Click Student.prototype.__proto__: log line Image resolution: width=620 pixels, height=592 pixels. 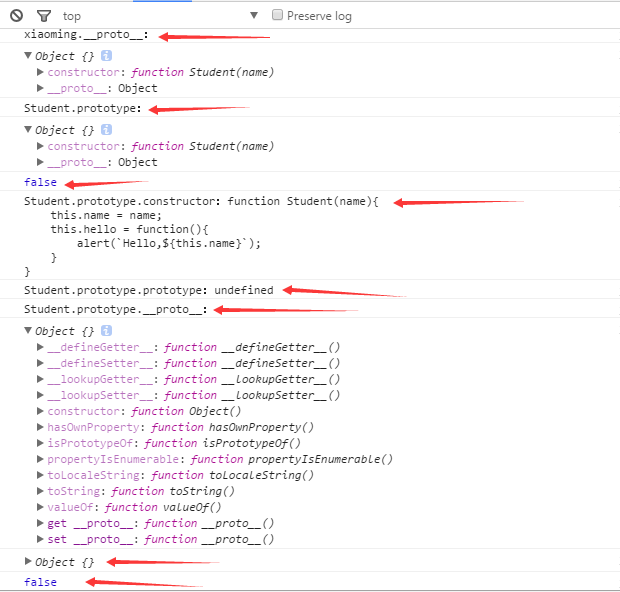pyautogui.click(x=115, y=309)
